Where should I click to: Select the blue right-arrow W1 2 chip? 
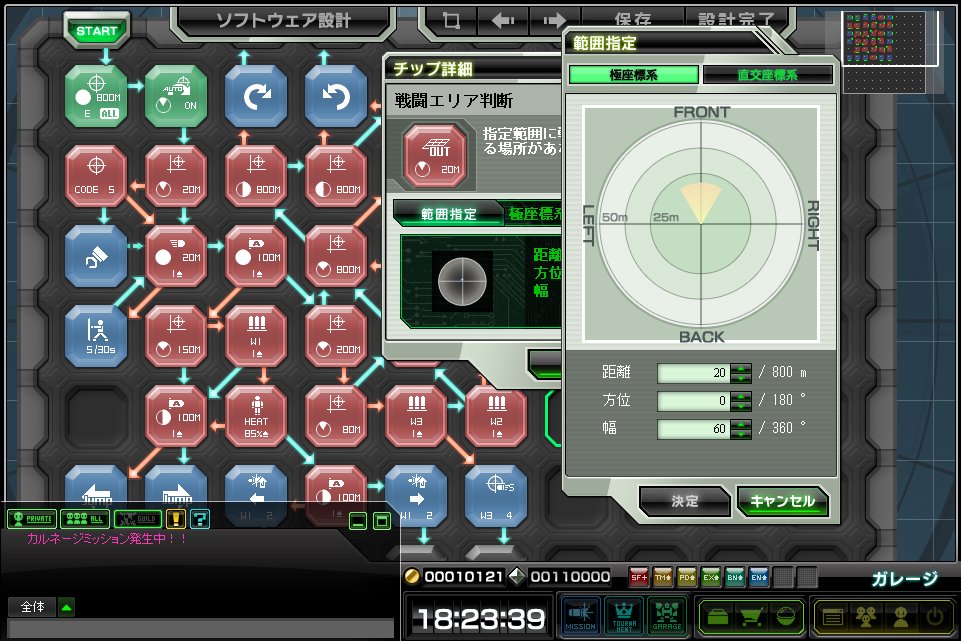[416, 496]
